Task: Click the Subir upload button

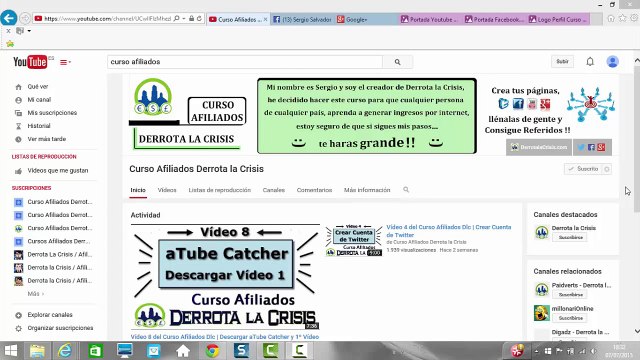Action: coord(562,62)
